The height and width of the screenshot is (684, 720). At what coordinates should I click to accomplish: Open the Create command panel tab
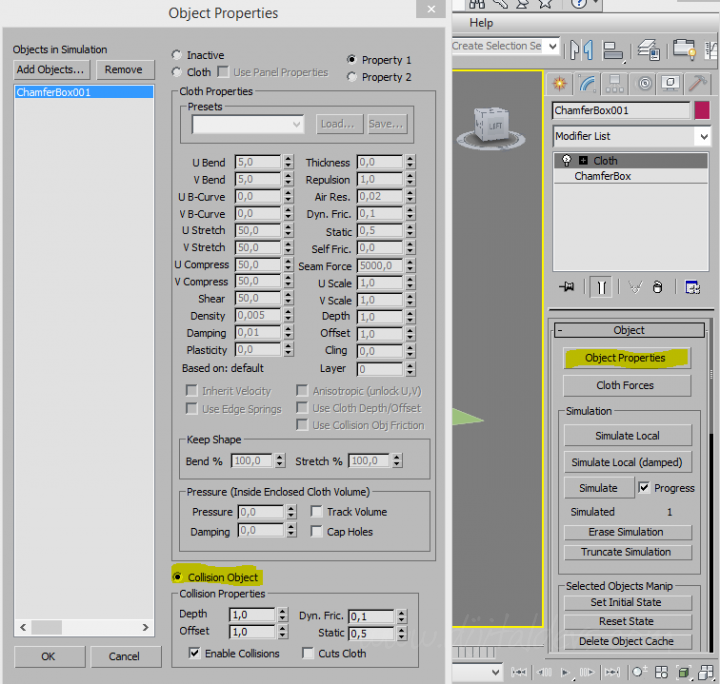pyautogui.click(x=560, y=84)
